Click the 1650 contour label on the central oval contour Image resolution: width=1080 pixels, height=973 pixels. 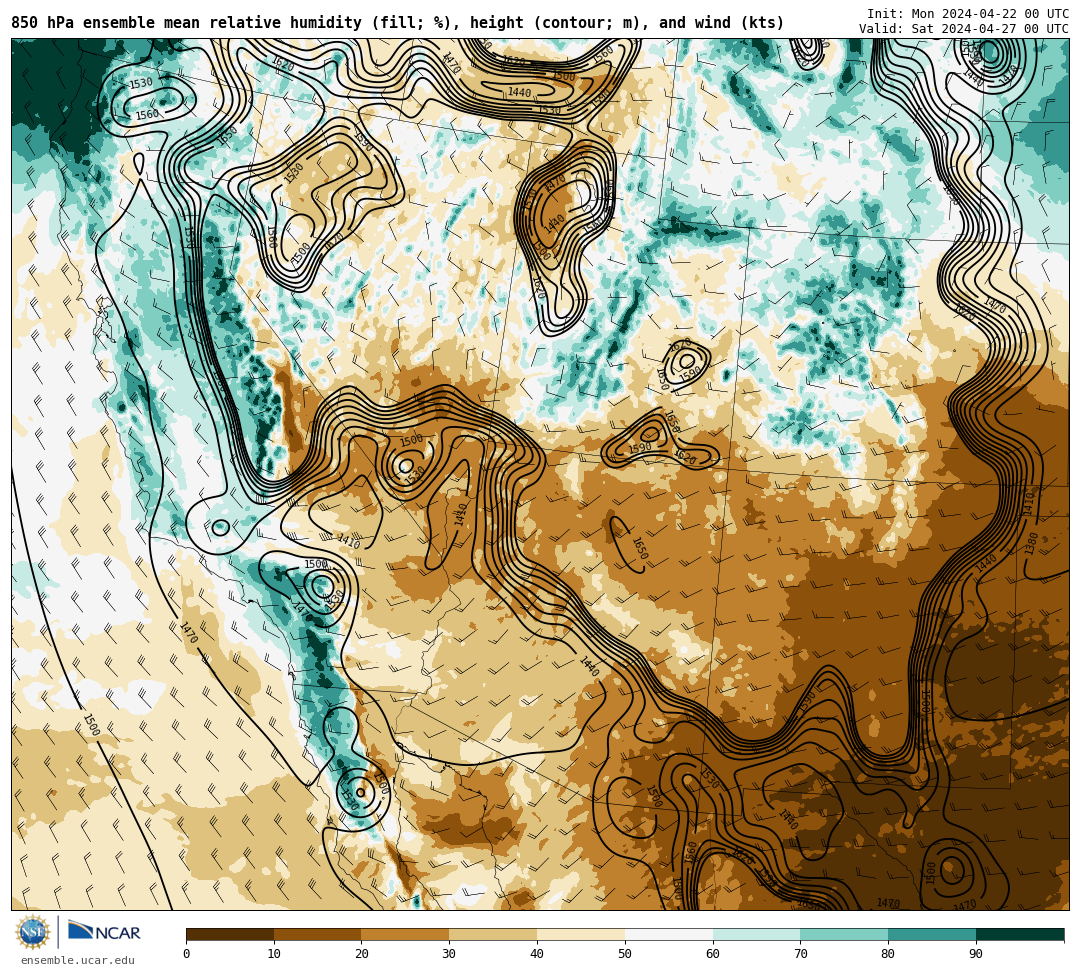pyautogui.click(x=640, y=548)
